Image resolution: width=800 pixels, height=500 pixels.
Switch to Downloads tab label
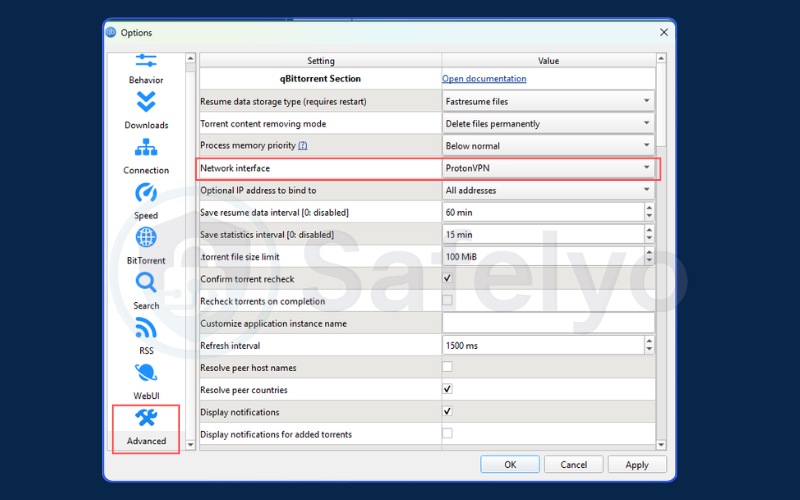146,125
